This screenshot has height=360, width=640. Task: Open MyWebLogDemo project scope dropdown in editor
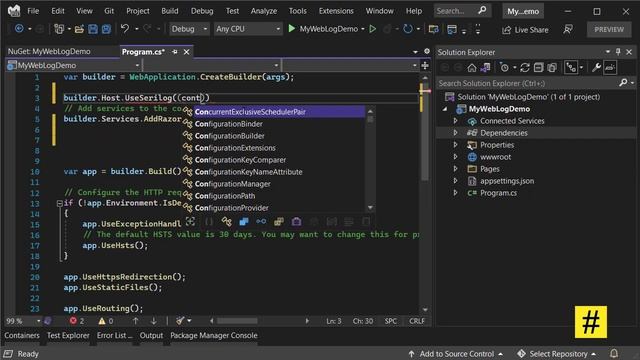(74, 65)
